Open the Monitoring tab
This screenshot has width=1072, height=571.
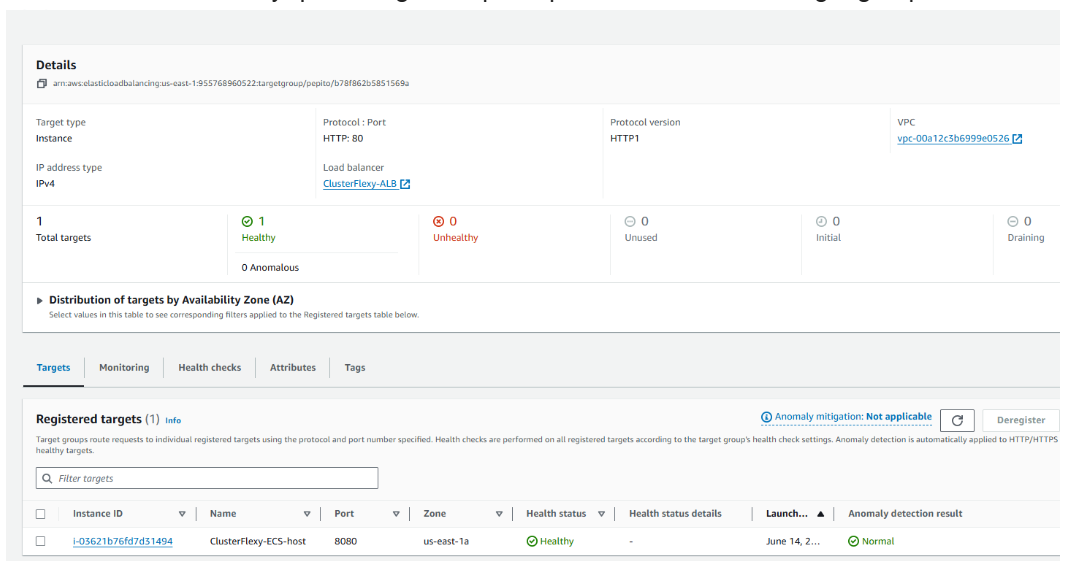click(124, 368)
